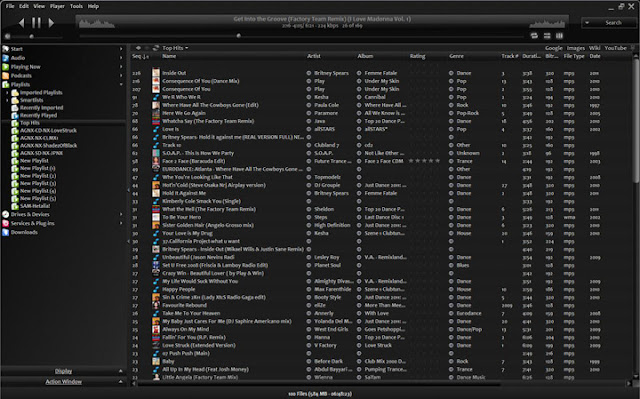This screenshot has height=399, width=640.
Task: Open the Tools menu
Action: [76, 6]
